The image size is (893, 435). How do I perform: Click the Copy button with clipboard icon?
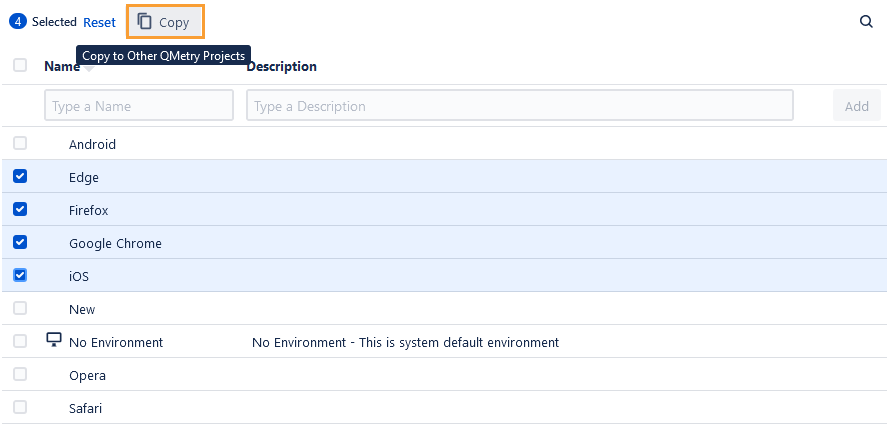click(x=165, y=22)
